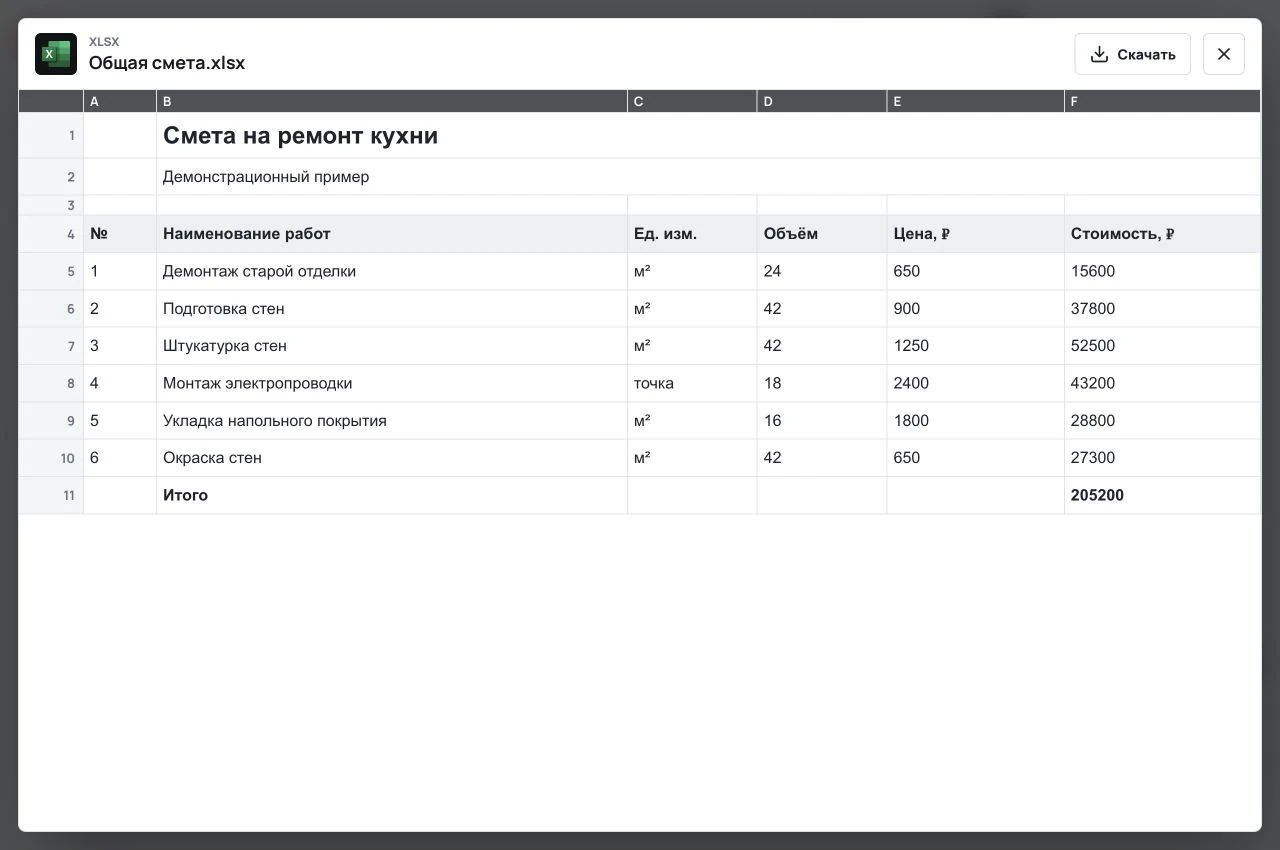
Task: Click the Excel file icon in header
Action: pyautogui.click(x=56, y=54)
